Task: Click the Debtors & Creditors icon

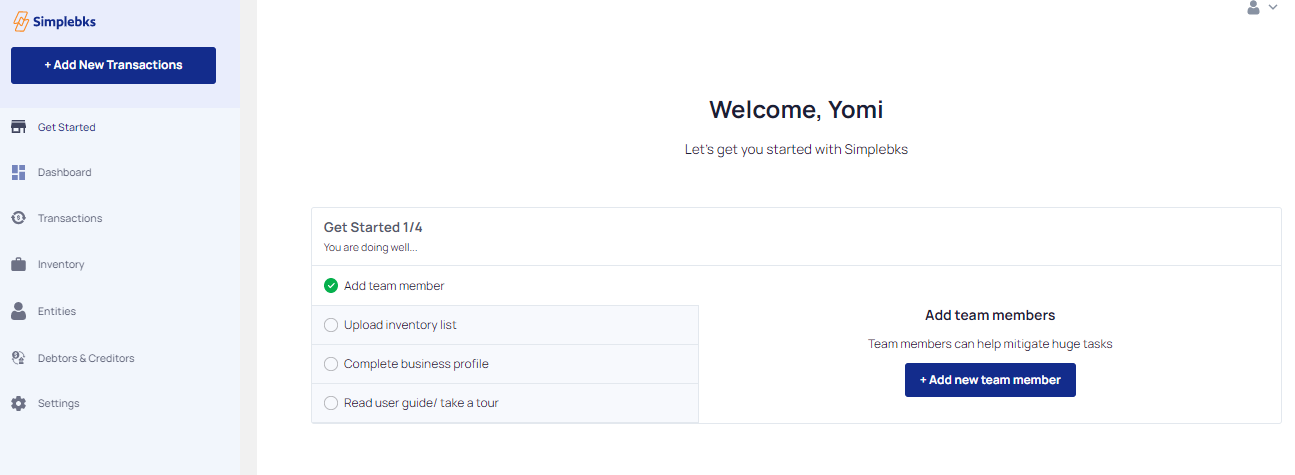Action: pyautogui.click(x=18, y=358)
